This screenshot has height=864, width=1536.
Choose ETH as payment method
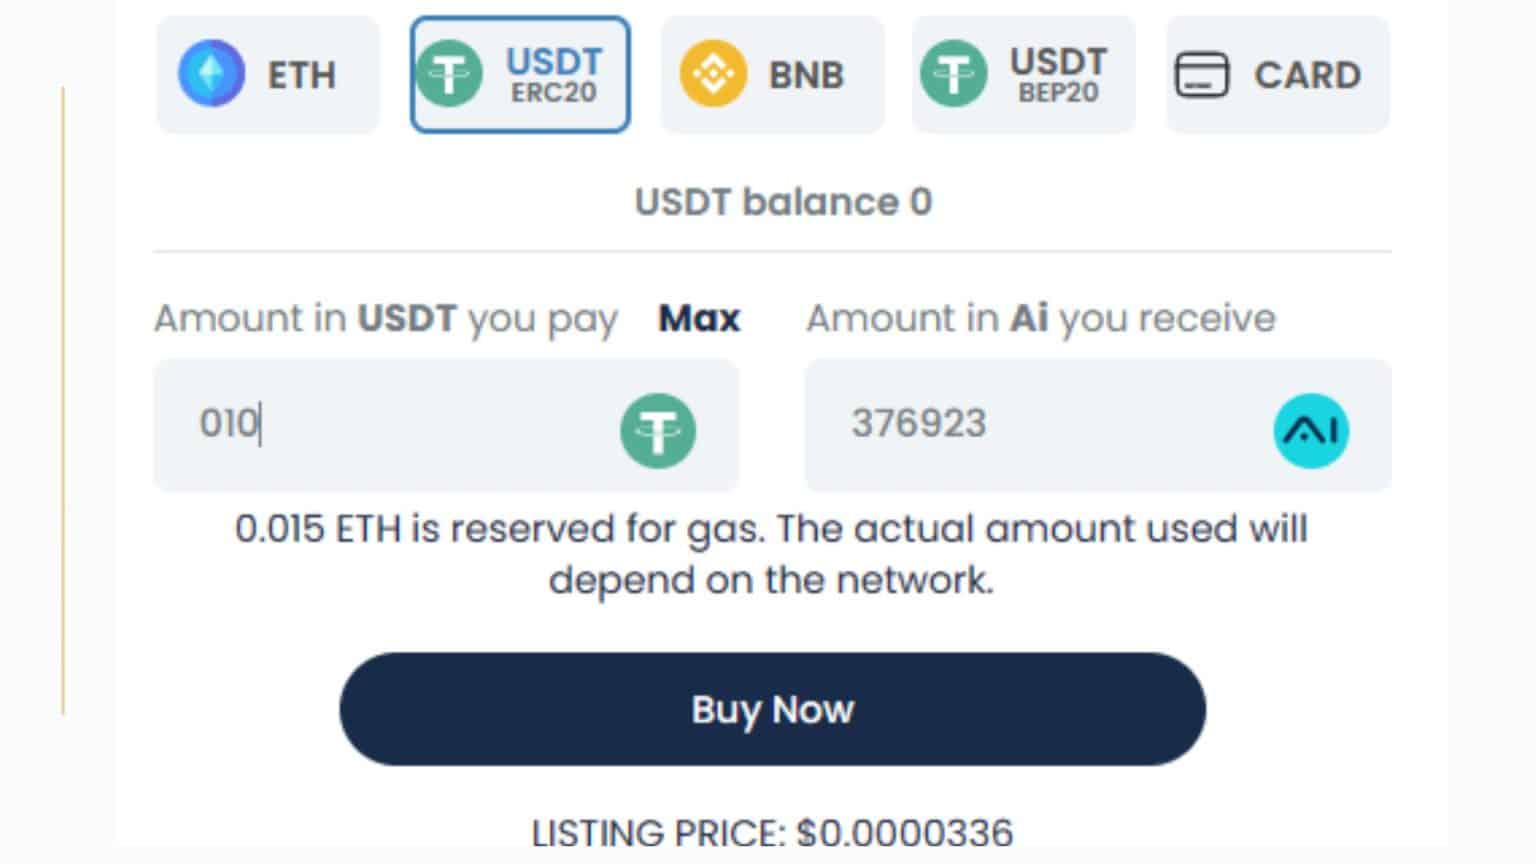267,73
